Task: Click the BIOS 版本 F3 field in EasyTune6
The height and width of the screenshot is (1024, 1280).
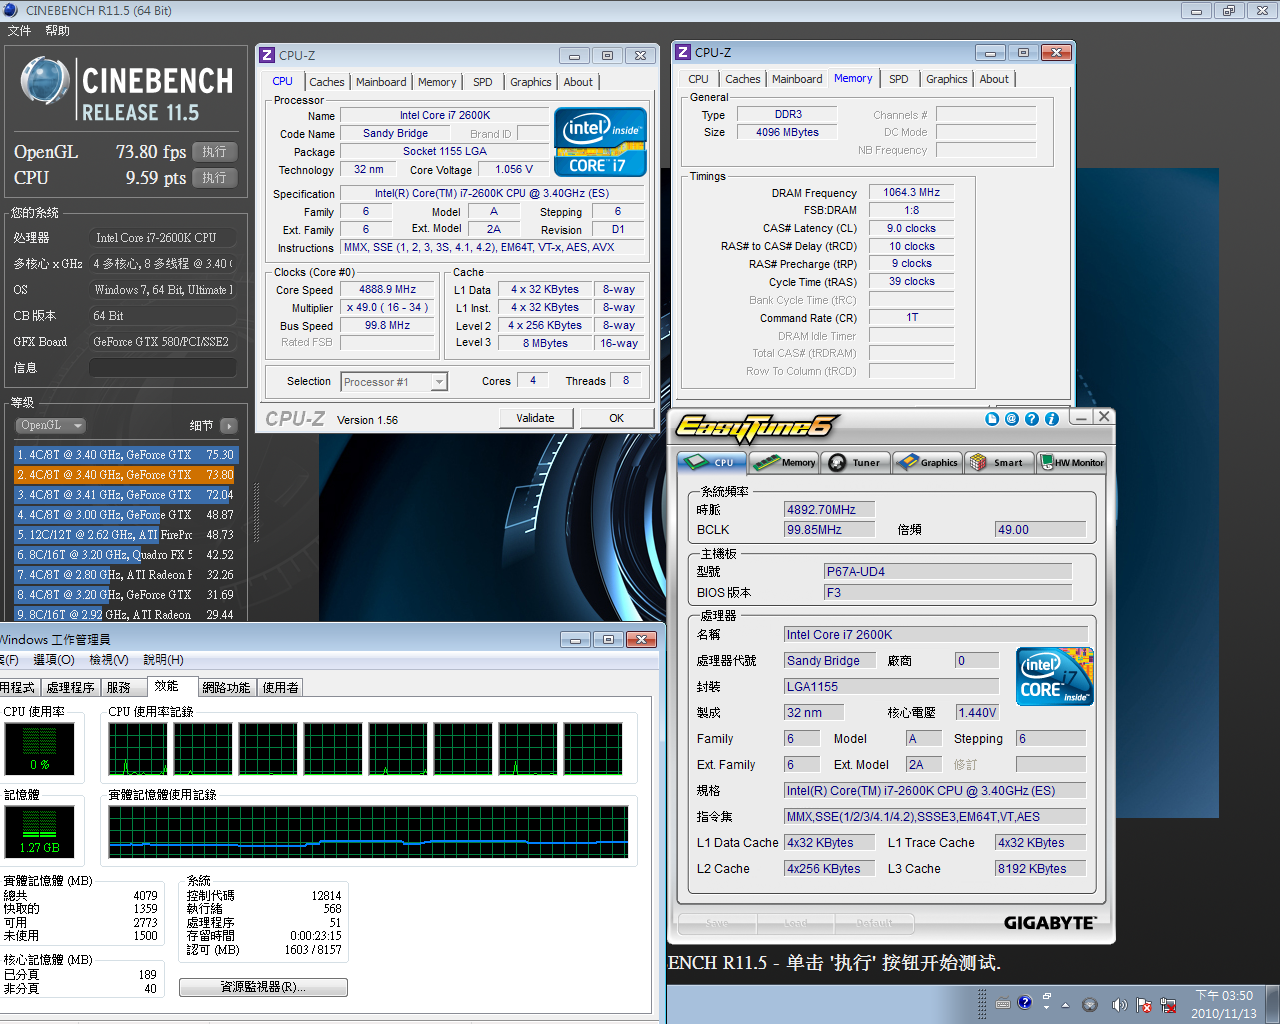Action: point(947,592)
